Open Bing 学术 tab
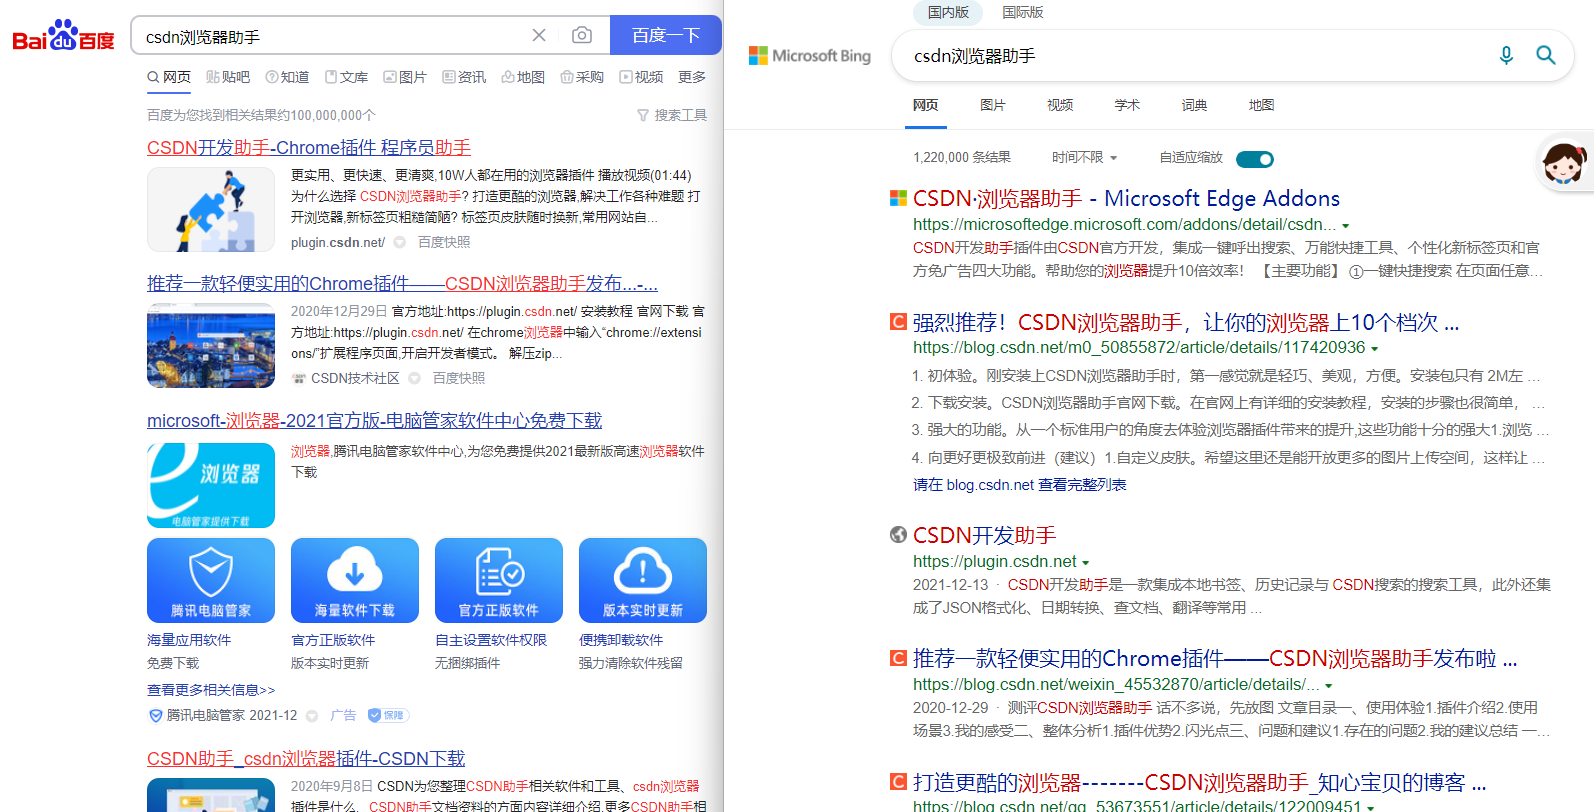The height and width of the screenshot is (812, 1594). (x=1127, y=105)
